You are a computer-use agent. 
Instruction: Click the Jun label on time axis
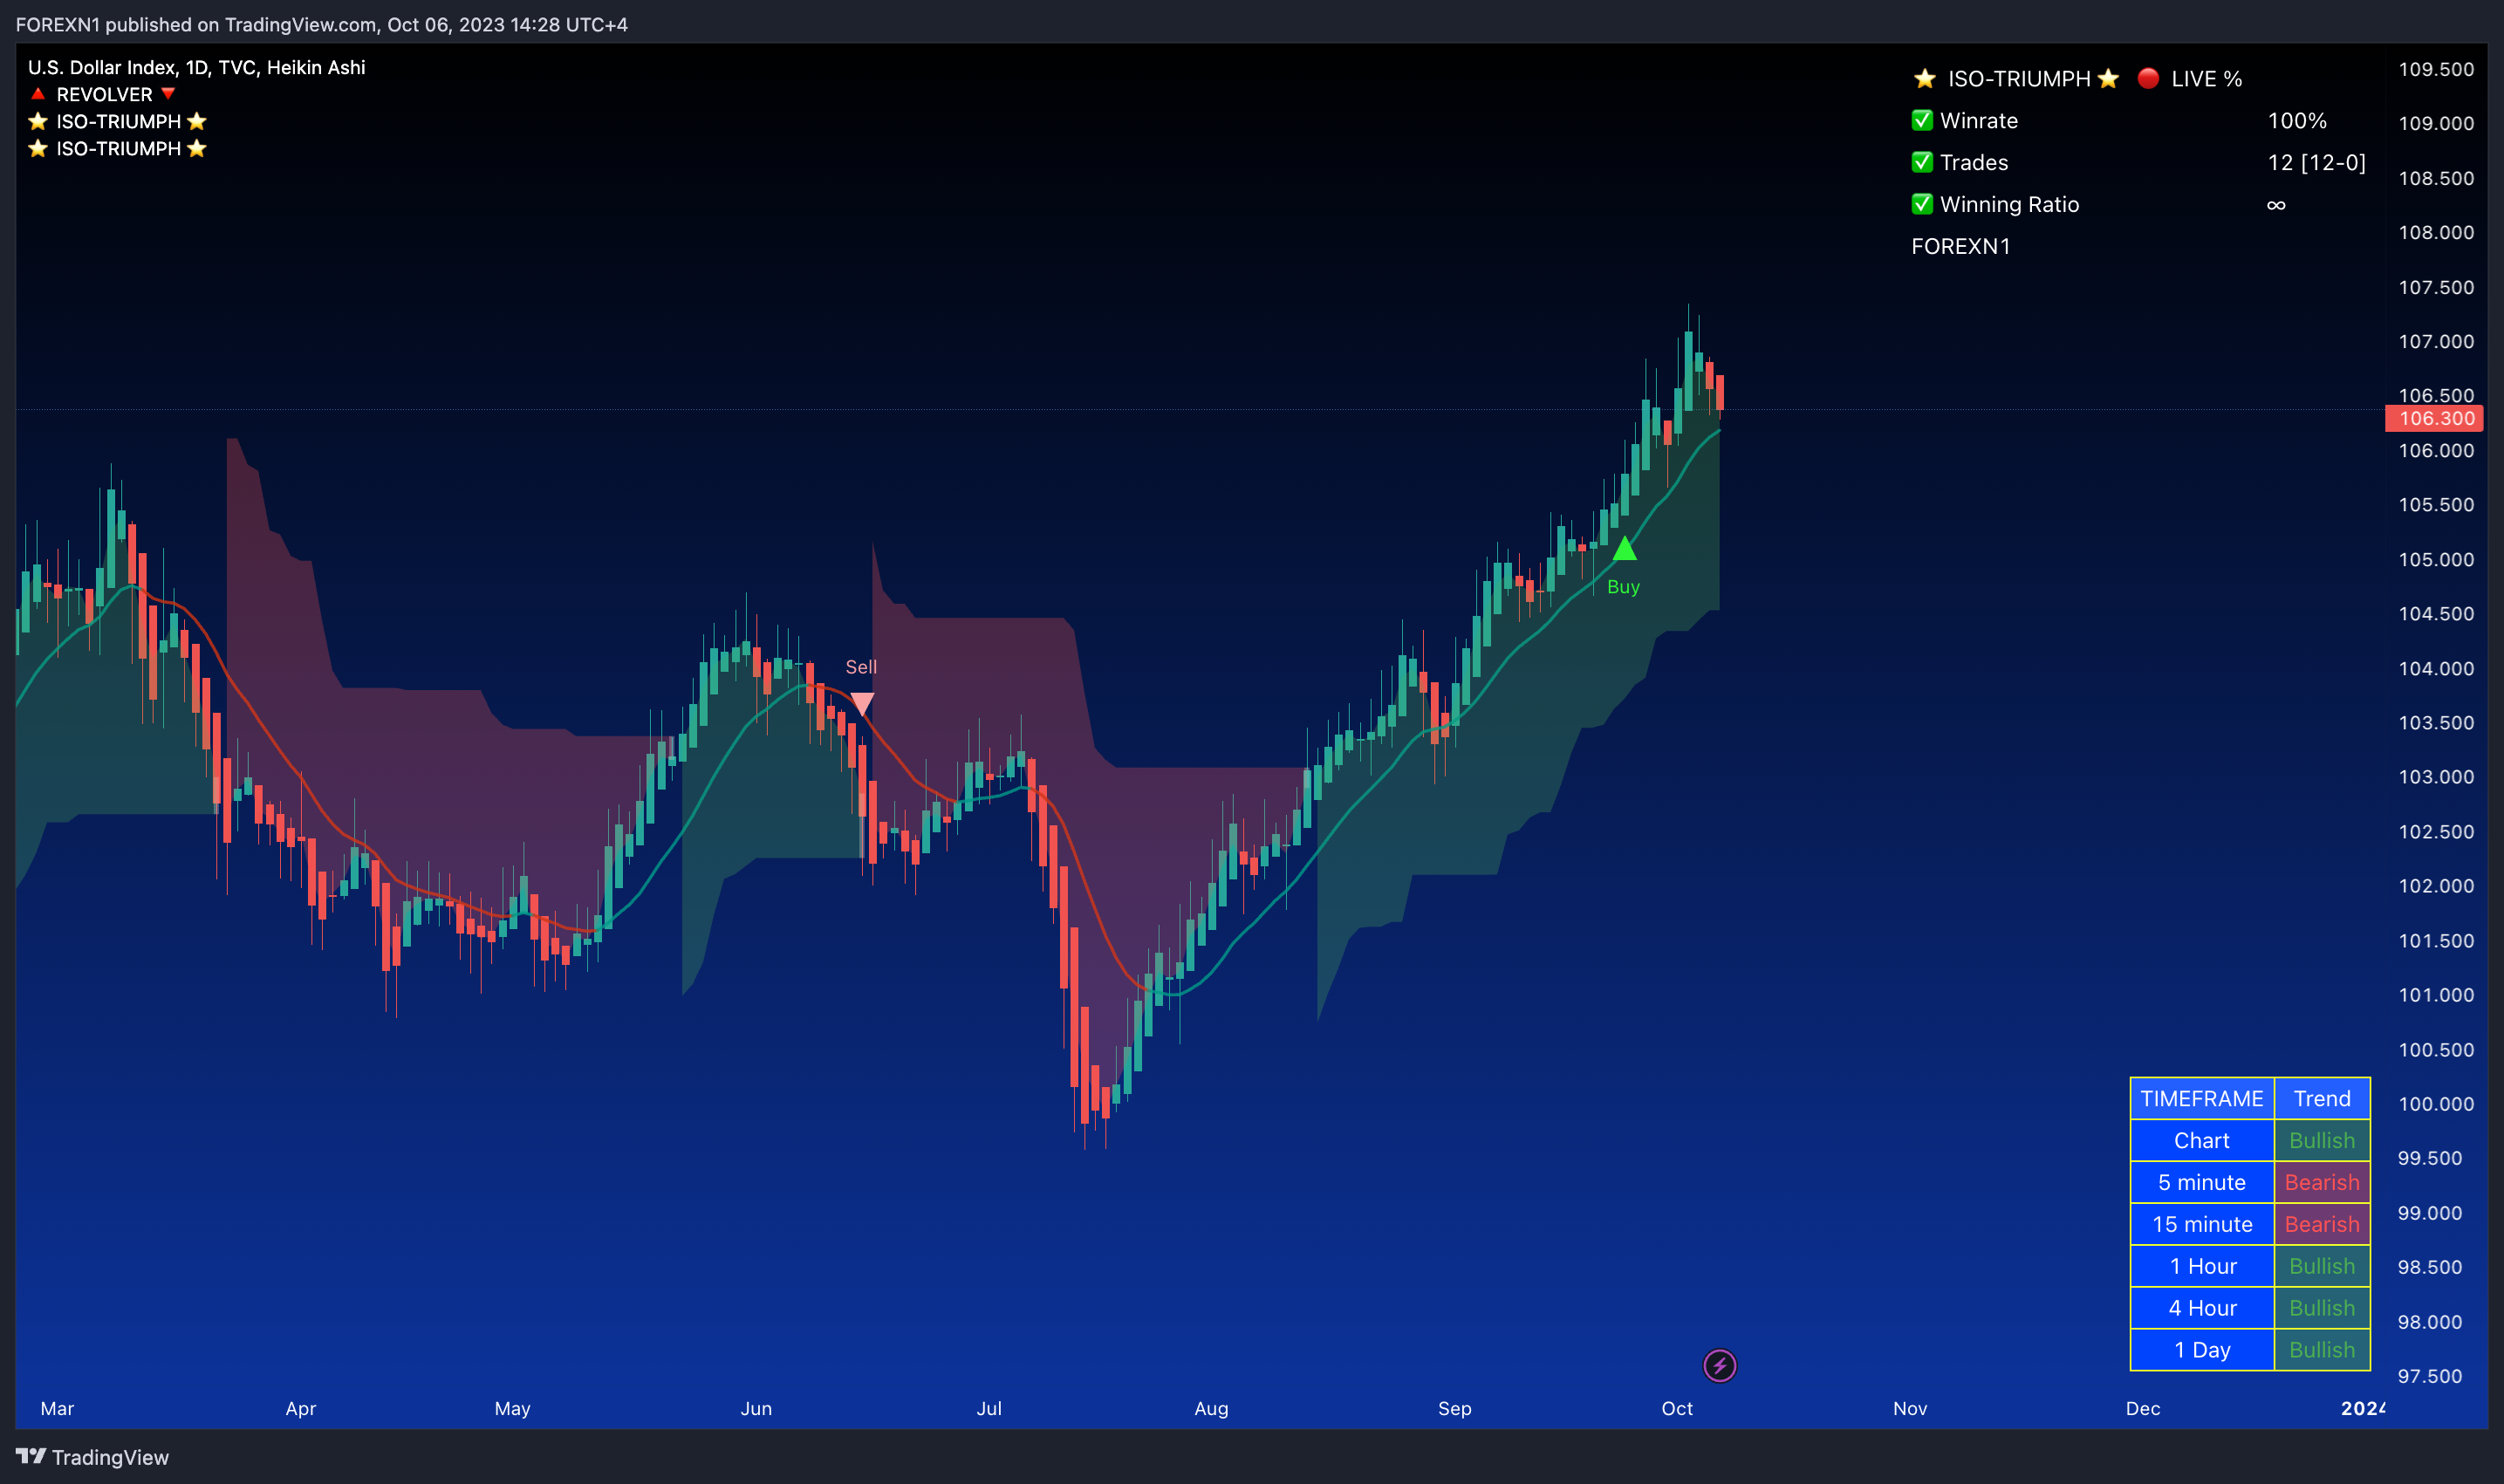756,1408
